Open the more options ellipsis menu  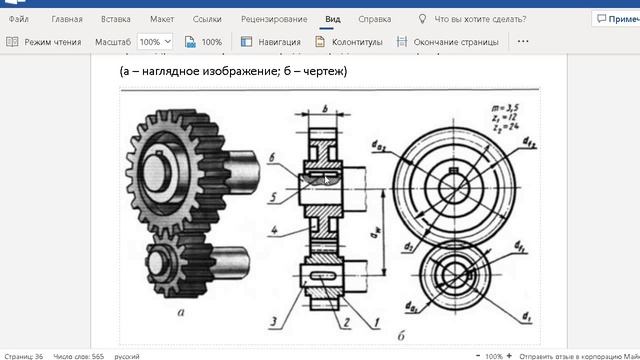[x=523, y=41]
